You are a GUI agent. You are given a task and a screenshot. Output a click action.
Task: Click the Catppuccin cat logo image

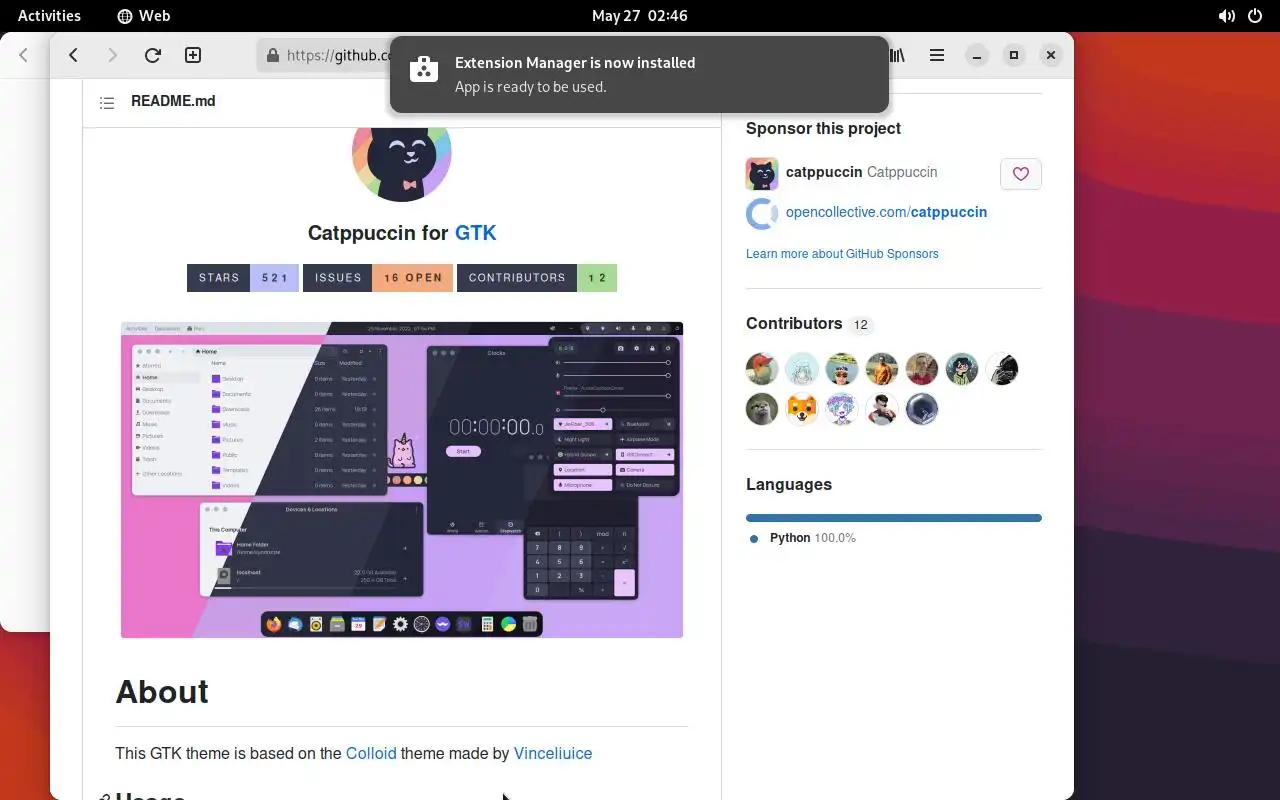pos(402,160)
